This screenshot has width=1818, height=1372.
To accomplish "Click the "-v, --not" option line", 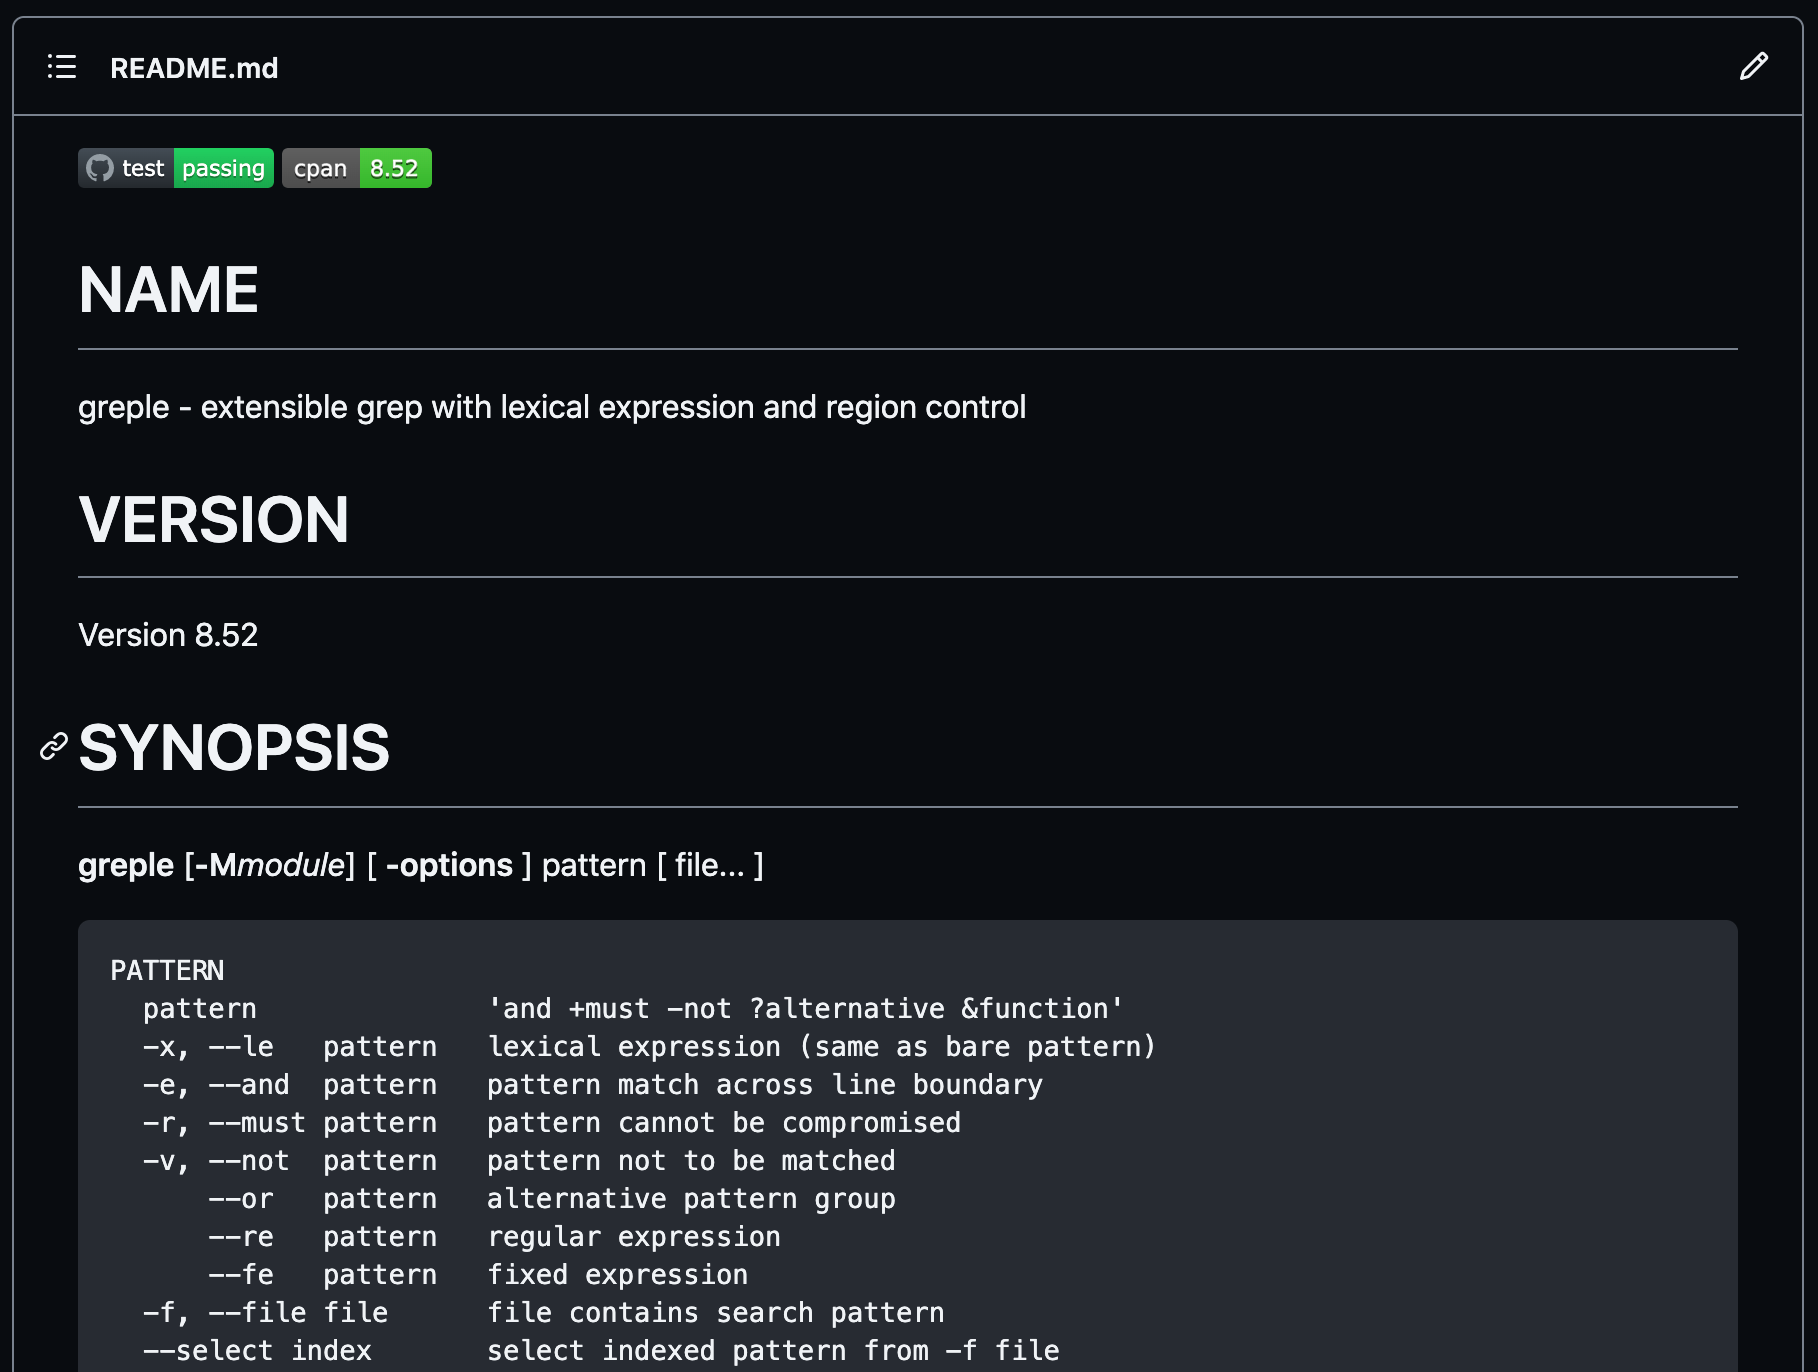I will coord(216,1161).
